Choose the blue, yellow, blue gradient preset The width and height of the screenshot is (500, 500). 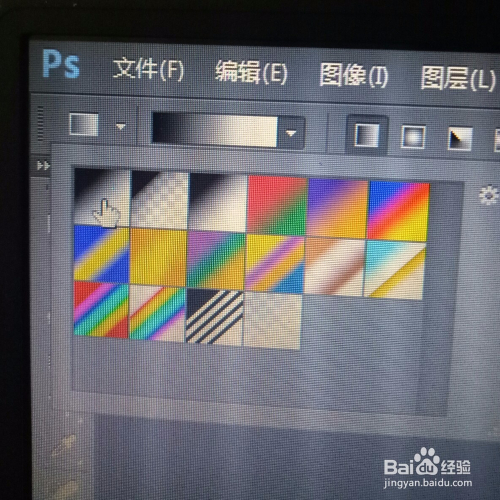tap(101, 255)
